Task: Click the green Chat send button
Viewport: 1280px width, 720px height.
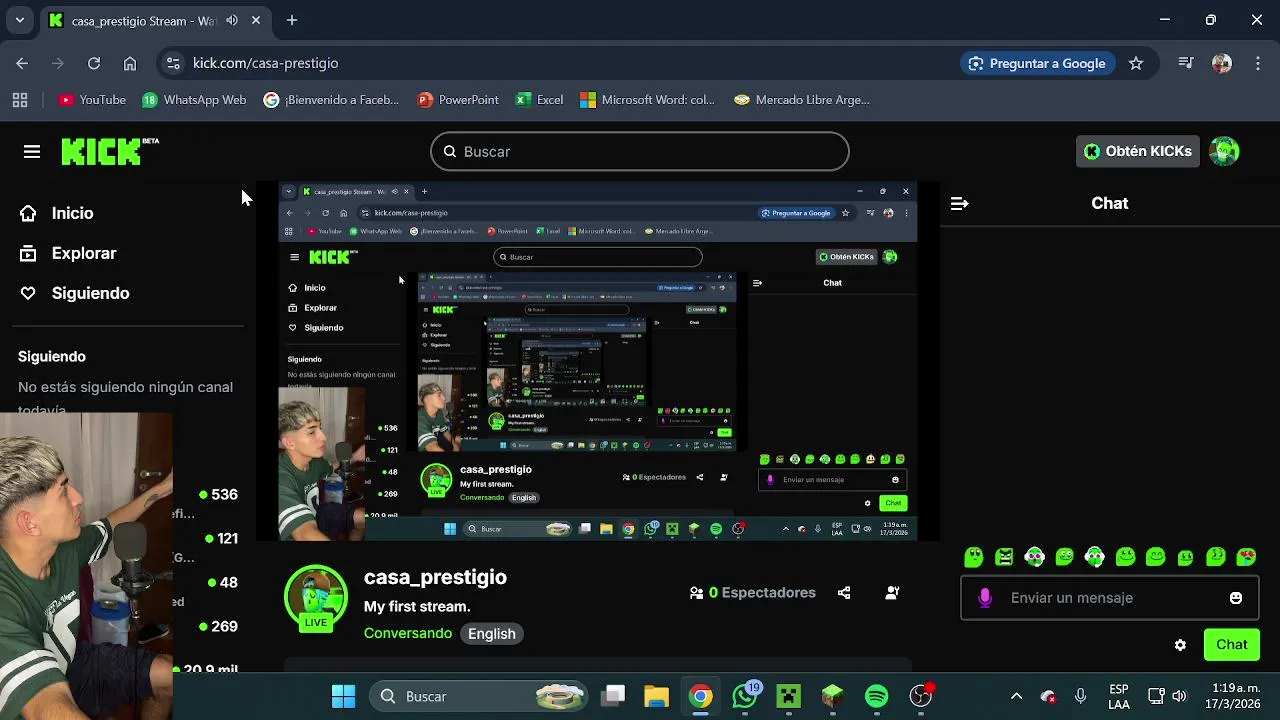Action: pos(1232,645)
